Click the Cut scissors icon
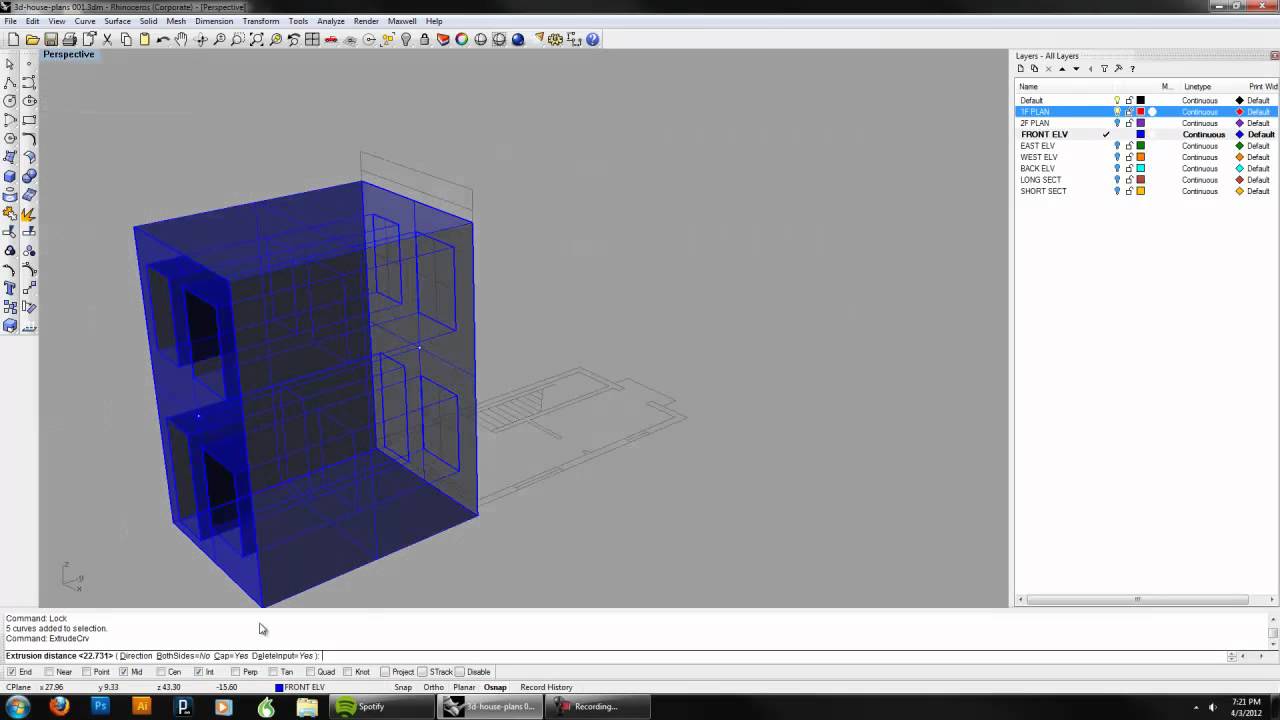Image resolution: width=1280 pixels, height=720 pixels. pos(107,39)
